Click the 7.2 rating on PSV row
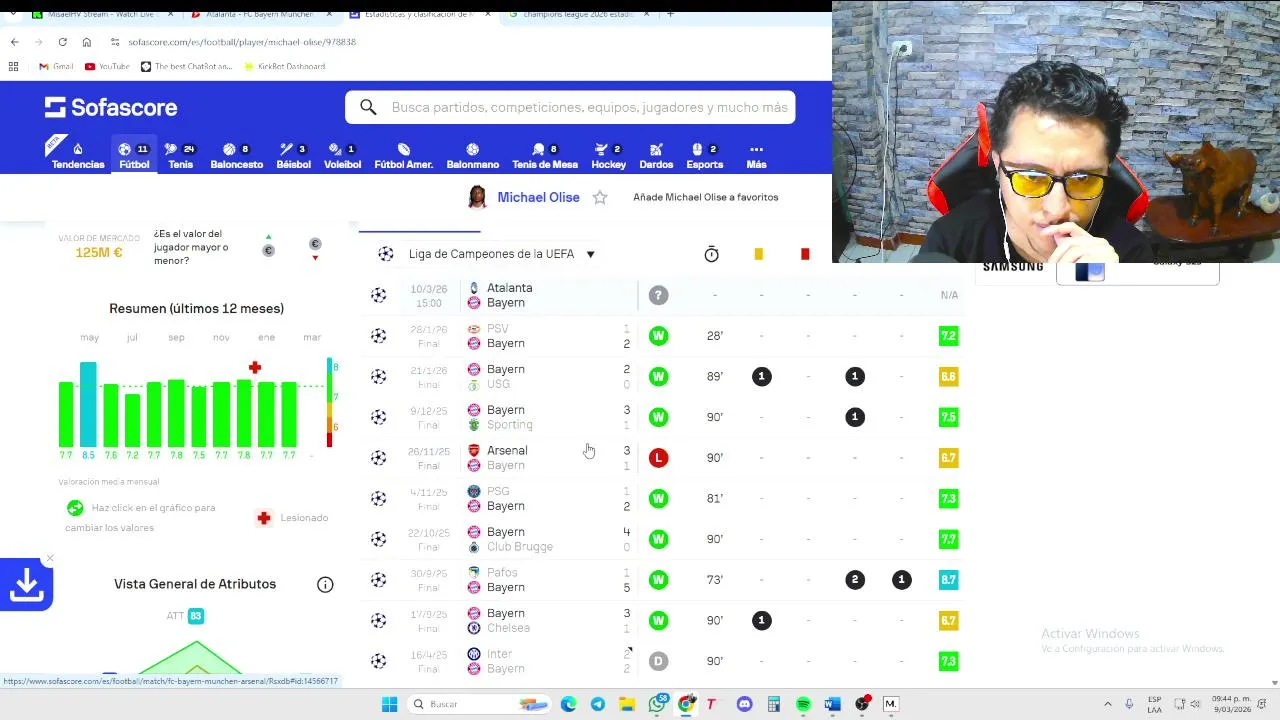Image resolution: width=1280 pixels, height=720 pixels. click(x=948, y=336)
